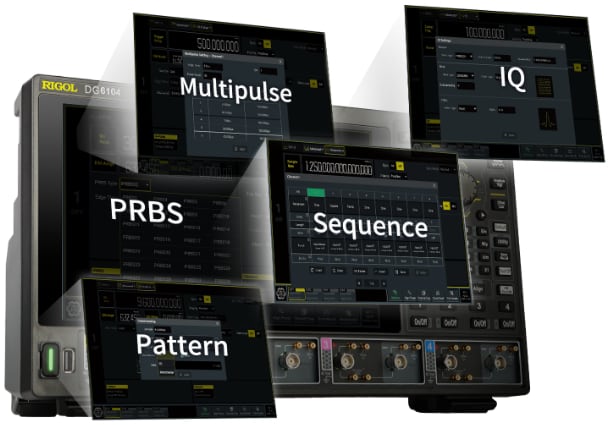Close the Sequence editor dialog

(x=435, y=186)
